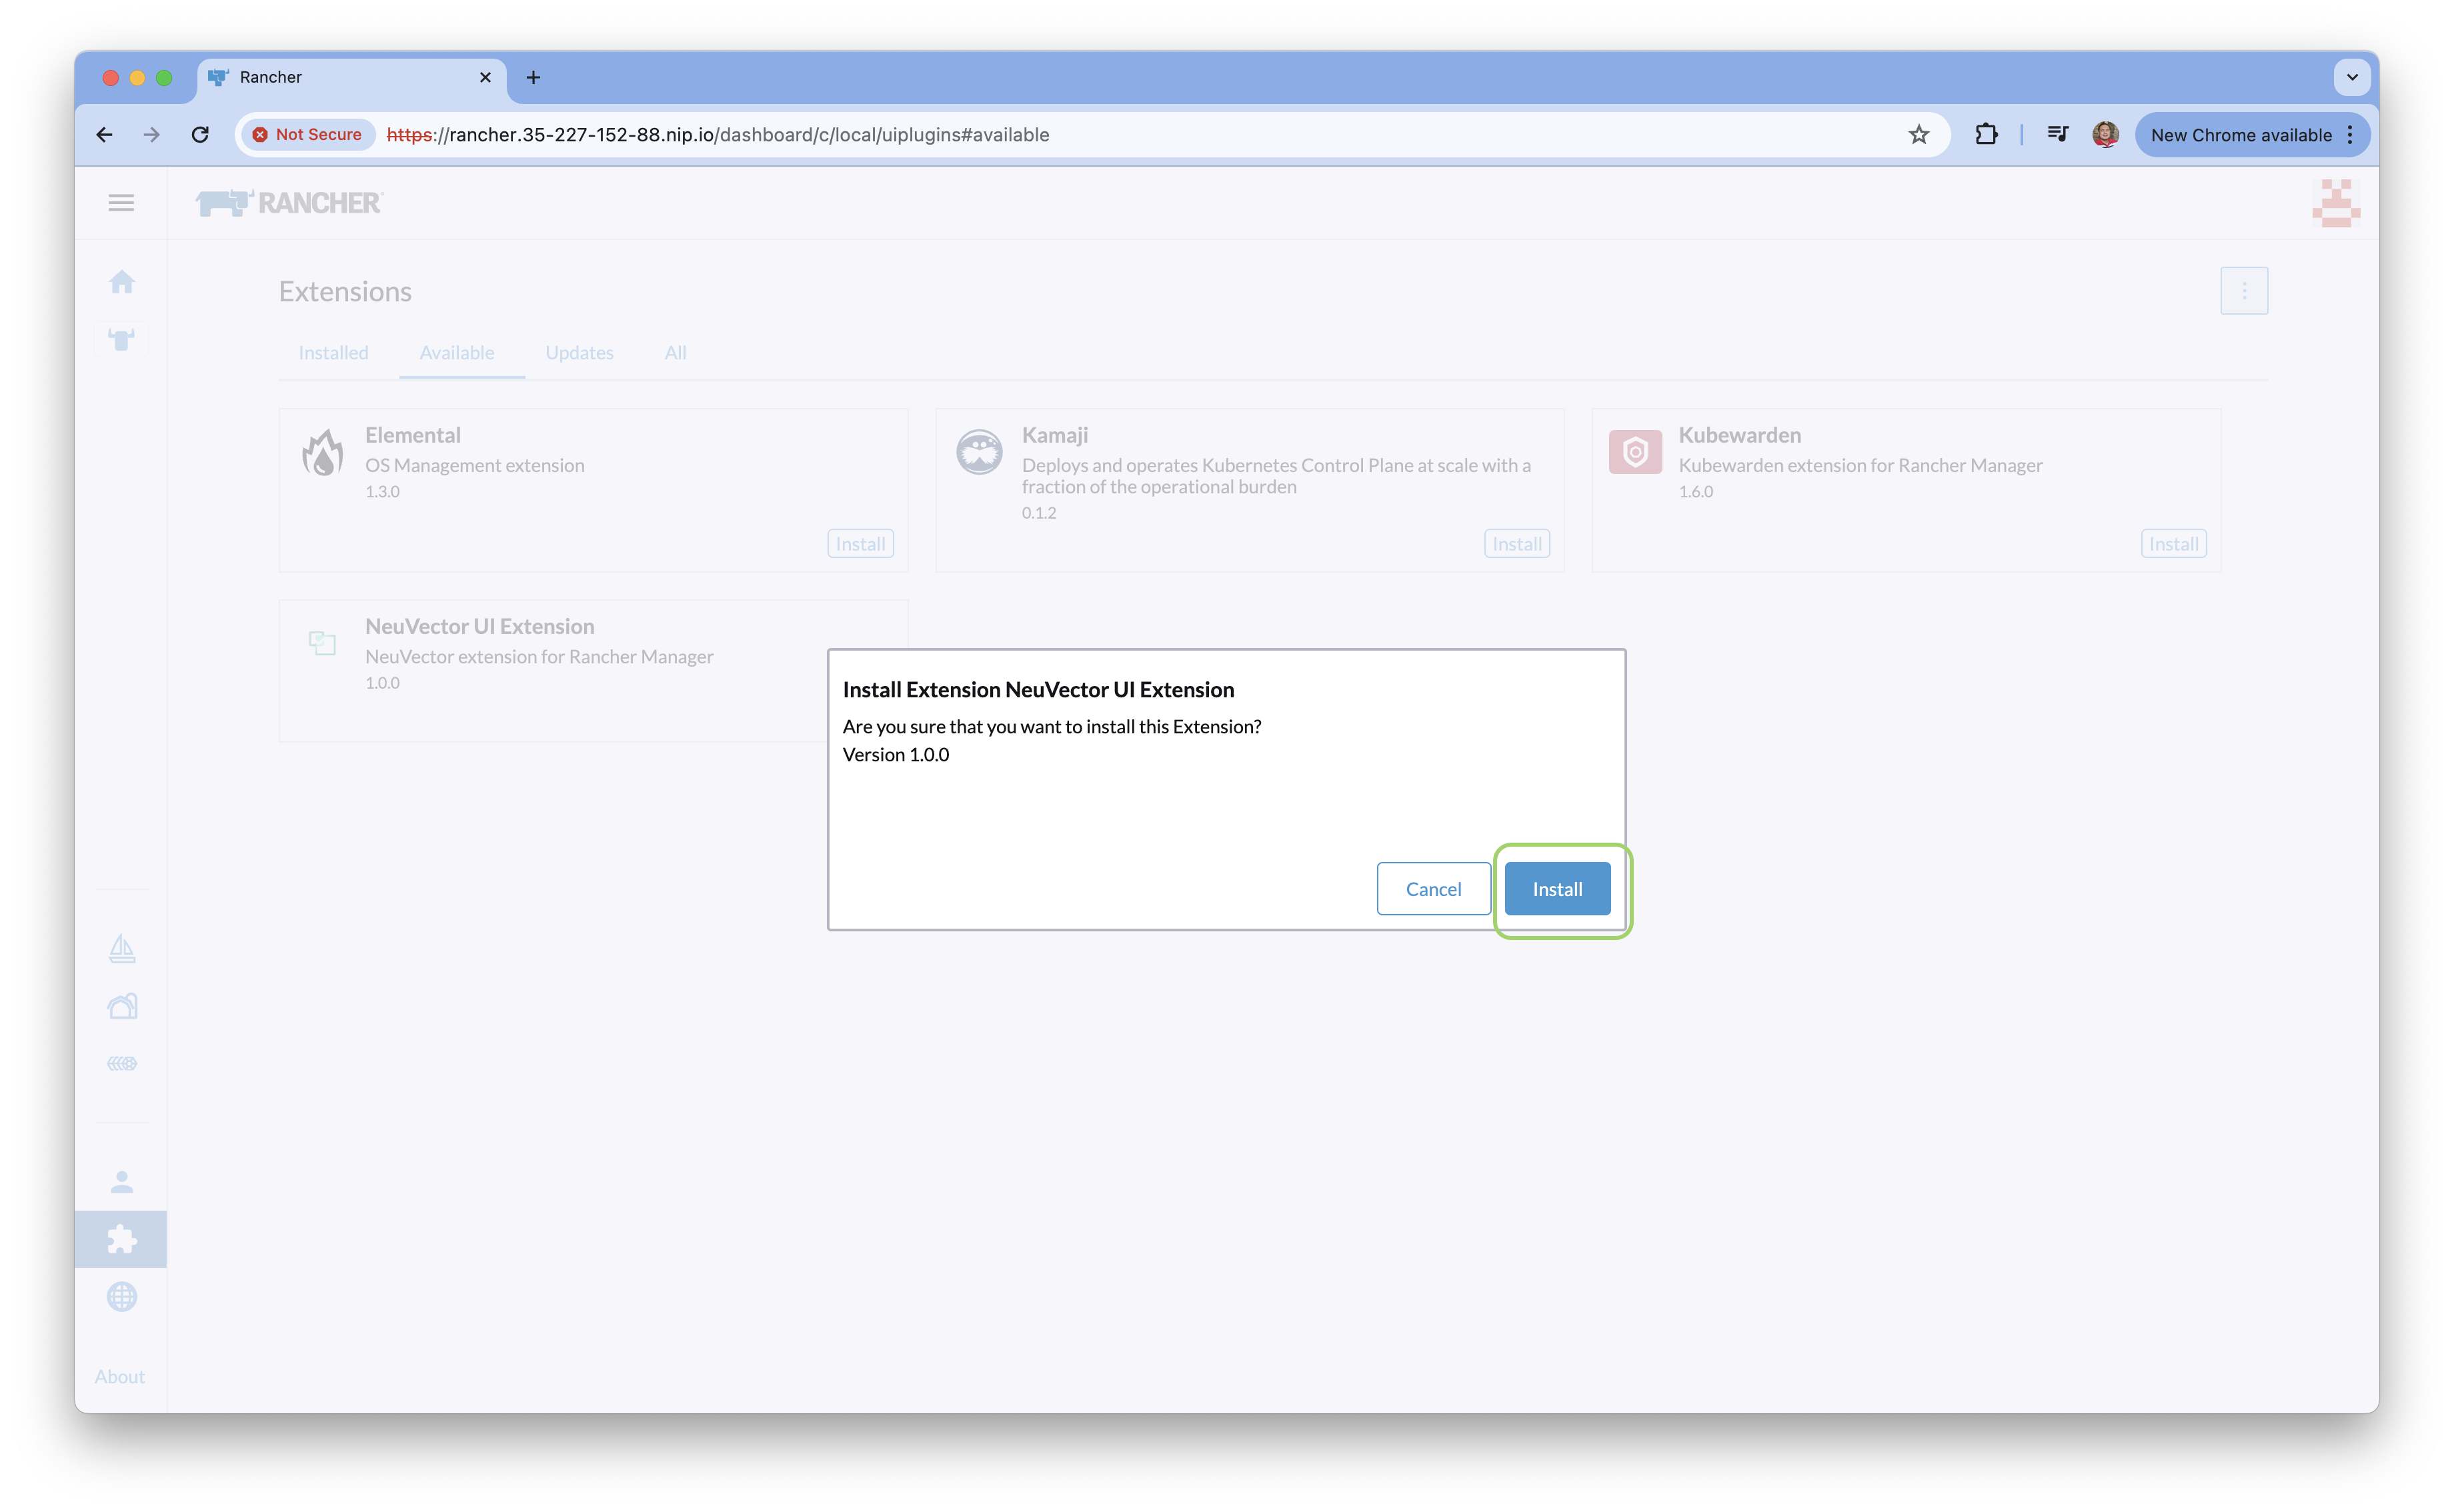2454x1512 pixels.
Task: Open Cluster Management barn icon
Action: point(122,1005)
